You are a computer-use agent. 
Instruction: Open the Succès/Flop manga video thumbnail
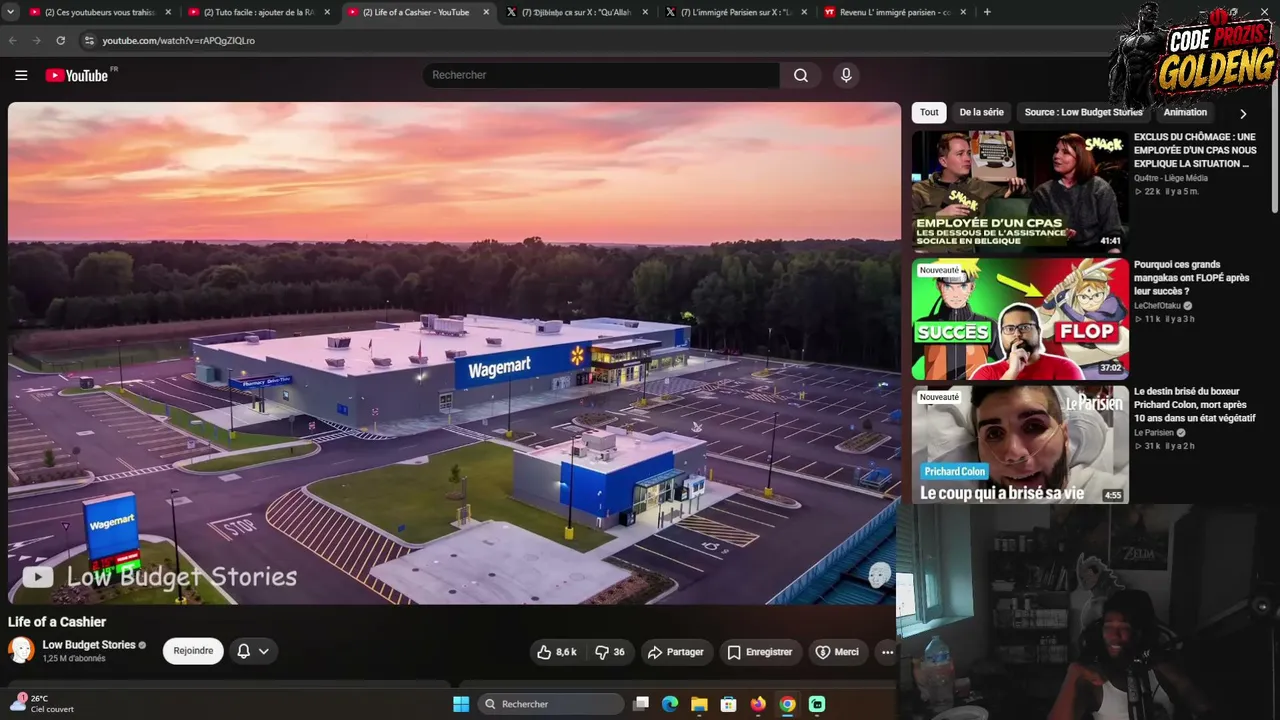pyautogui.click(x=1020, y=318)
